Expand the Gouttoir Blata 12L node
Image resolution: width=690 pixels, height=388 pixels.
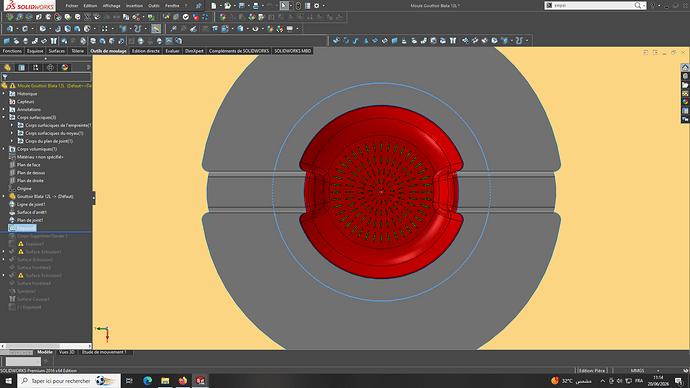pyautogui.click(x=4, y=197)
